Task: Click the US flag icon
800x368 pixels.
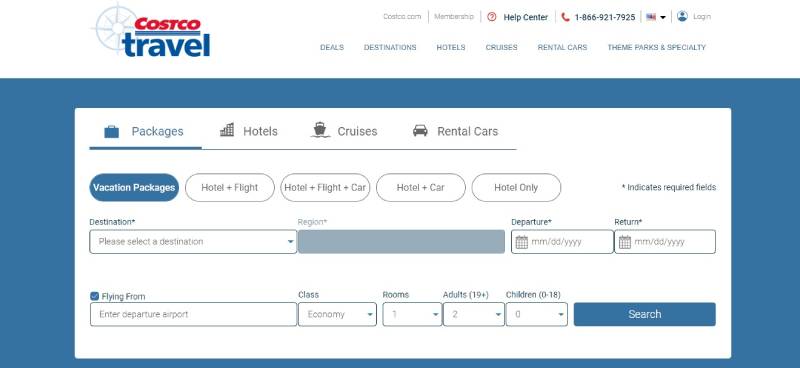Action: click(651, 17)
